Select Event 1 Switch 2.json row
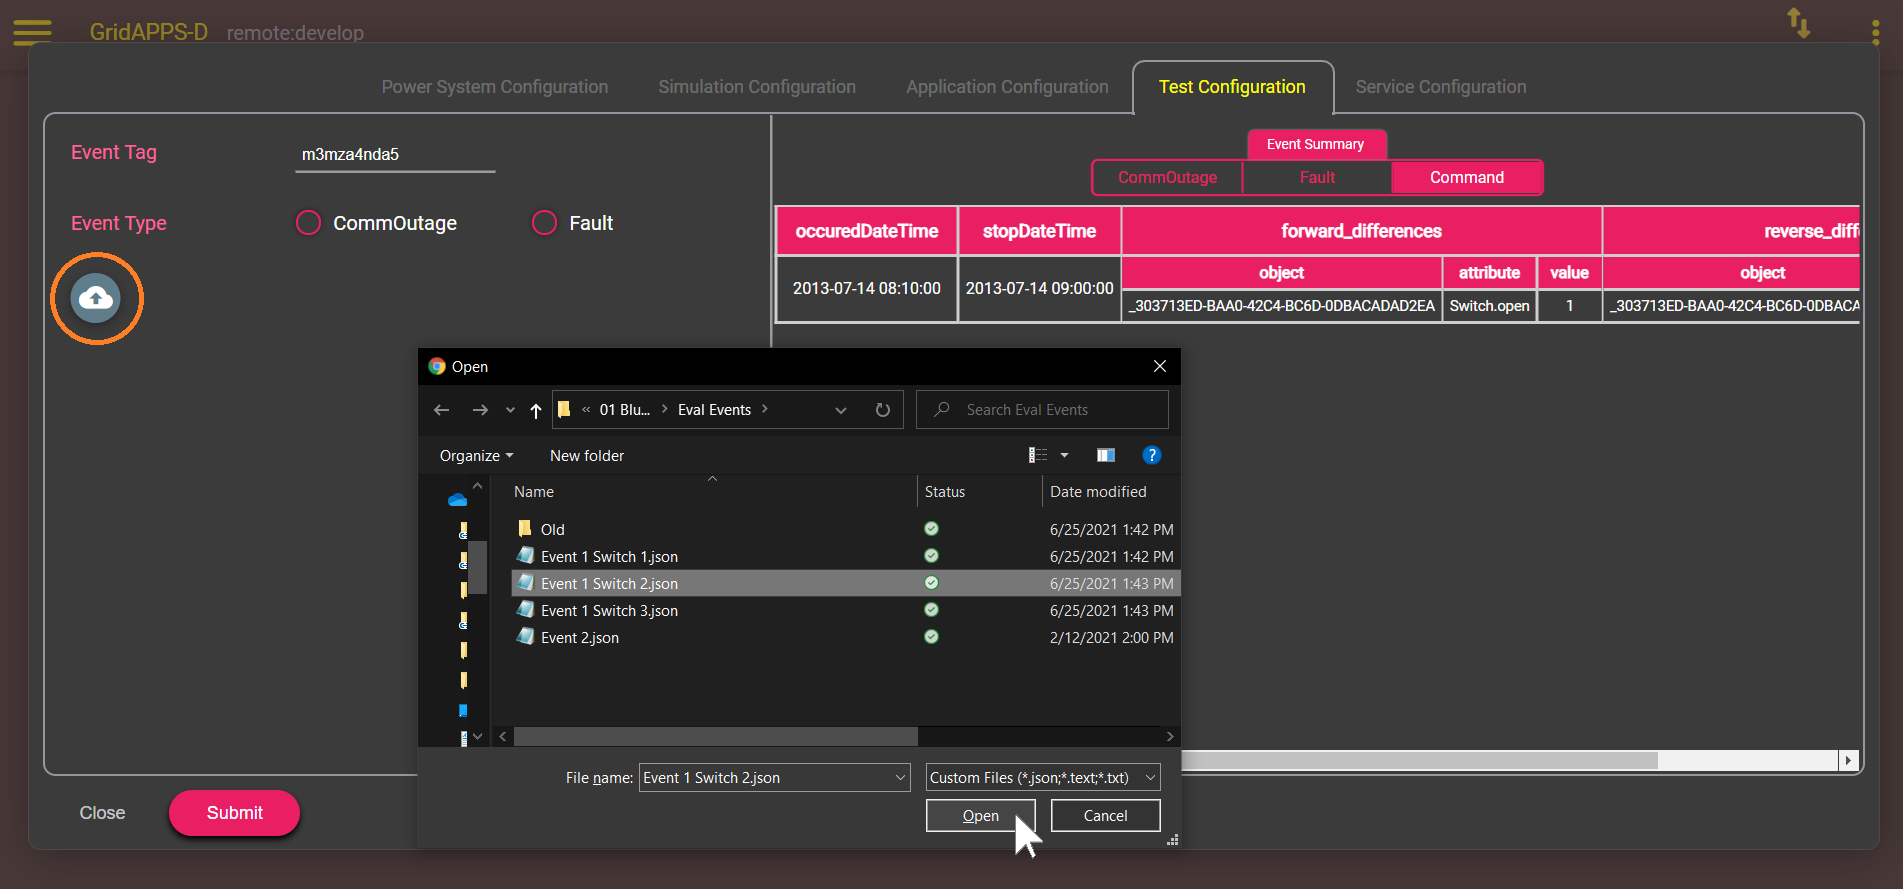This screenshot has height=889, width=1903. click(x=845, y=583)
